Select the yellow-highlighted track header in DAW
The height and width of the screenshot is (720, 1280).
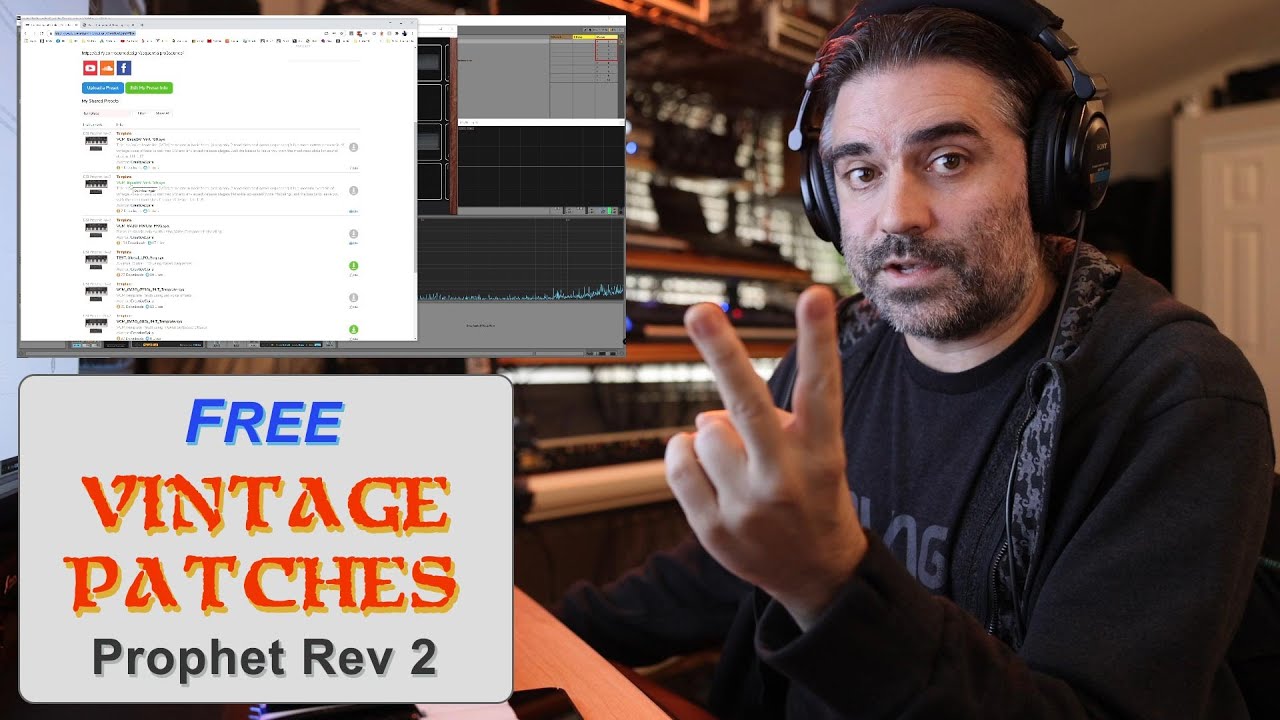(584, 37)
